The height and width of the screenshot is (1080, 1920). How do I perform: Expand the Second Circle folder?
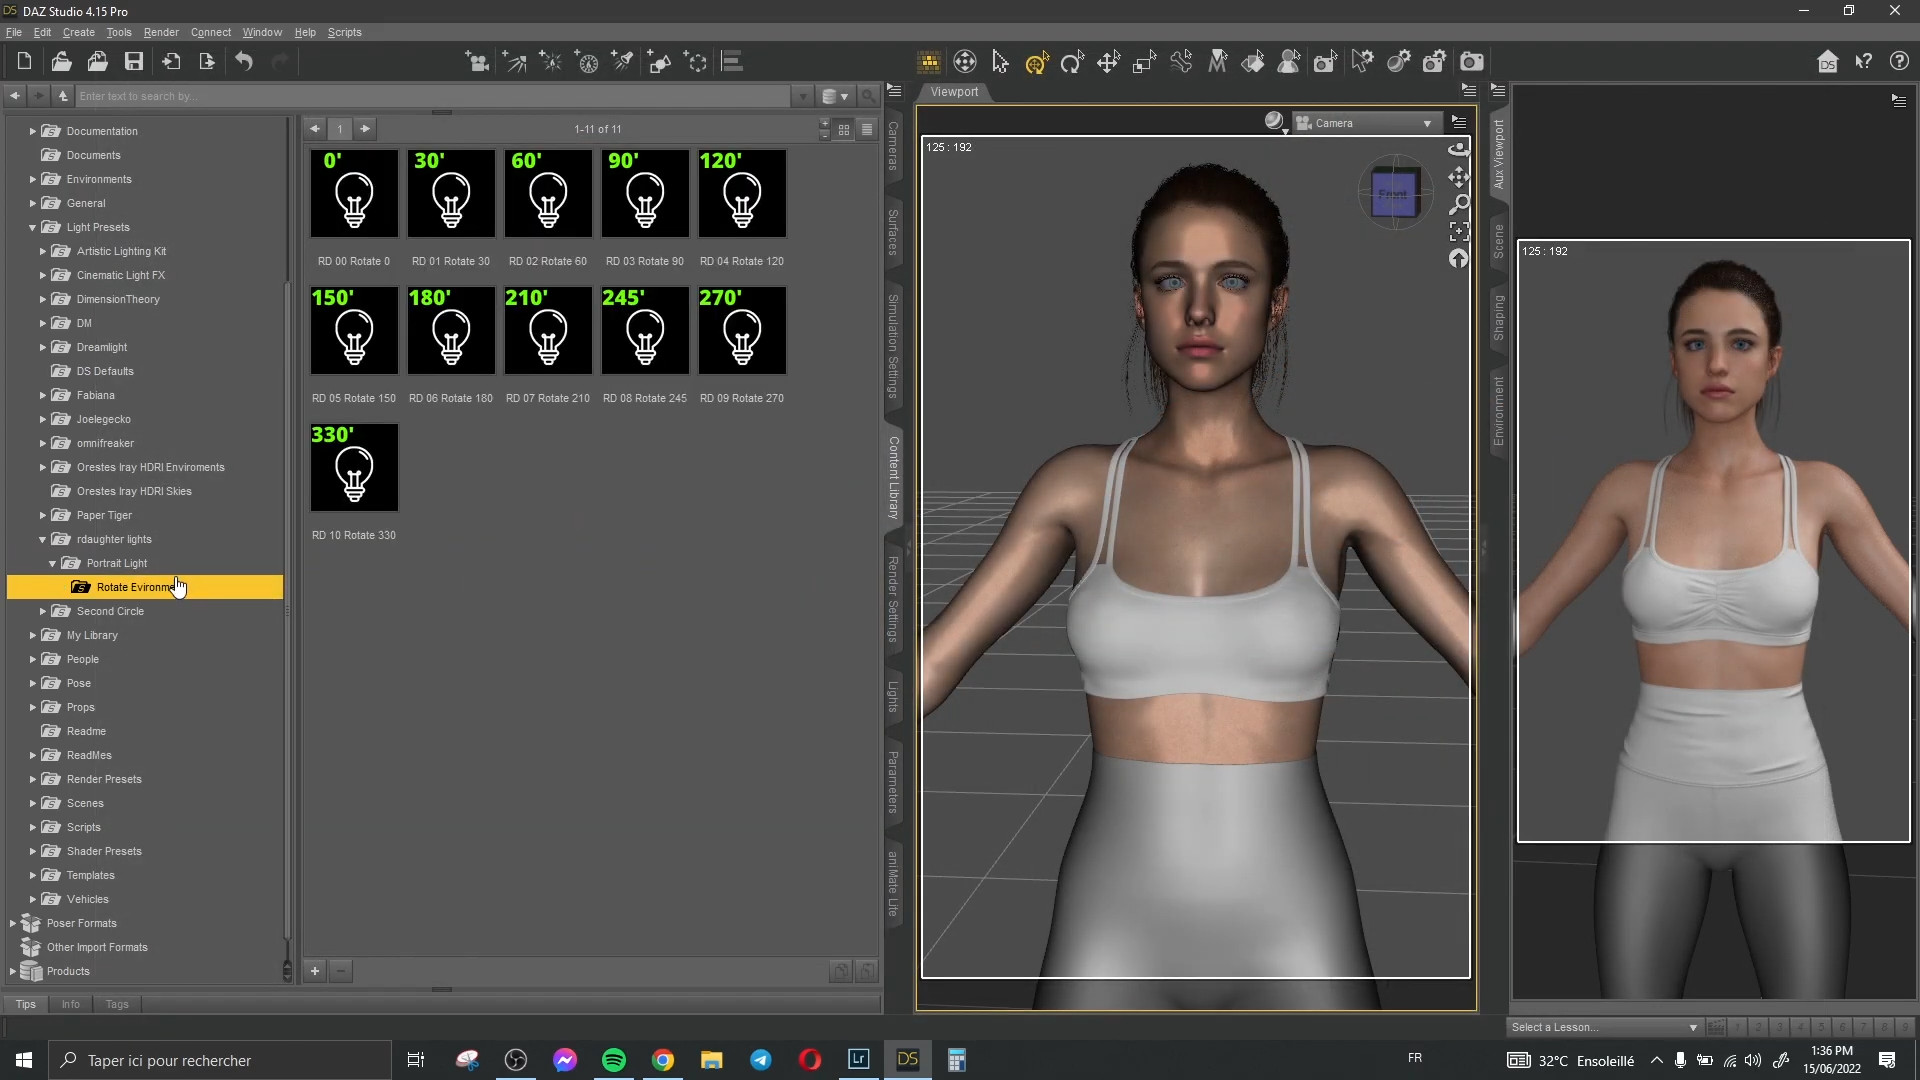(x=43, y=611)
